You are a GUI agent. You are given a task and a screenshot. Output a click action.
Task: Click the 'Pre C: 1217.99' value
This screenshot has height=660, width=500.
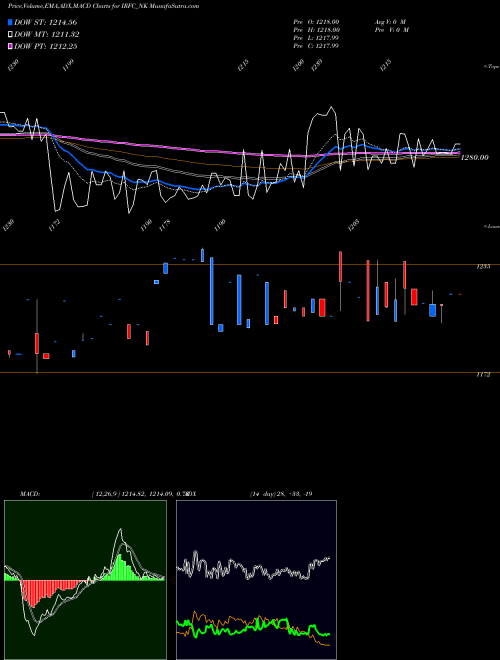pyautogui.click(x=316, y=46)
